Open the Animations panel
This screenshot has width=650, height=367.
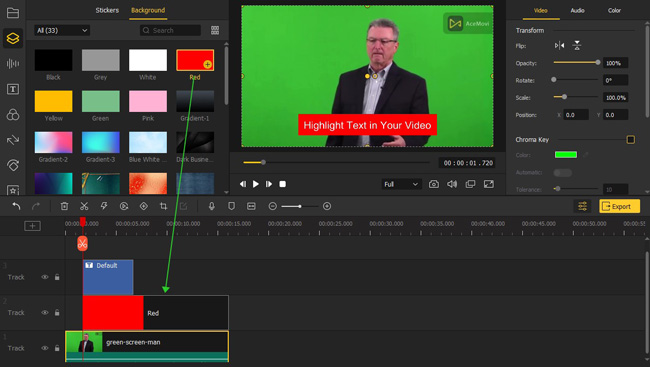point(13,165)
